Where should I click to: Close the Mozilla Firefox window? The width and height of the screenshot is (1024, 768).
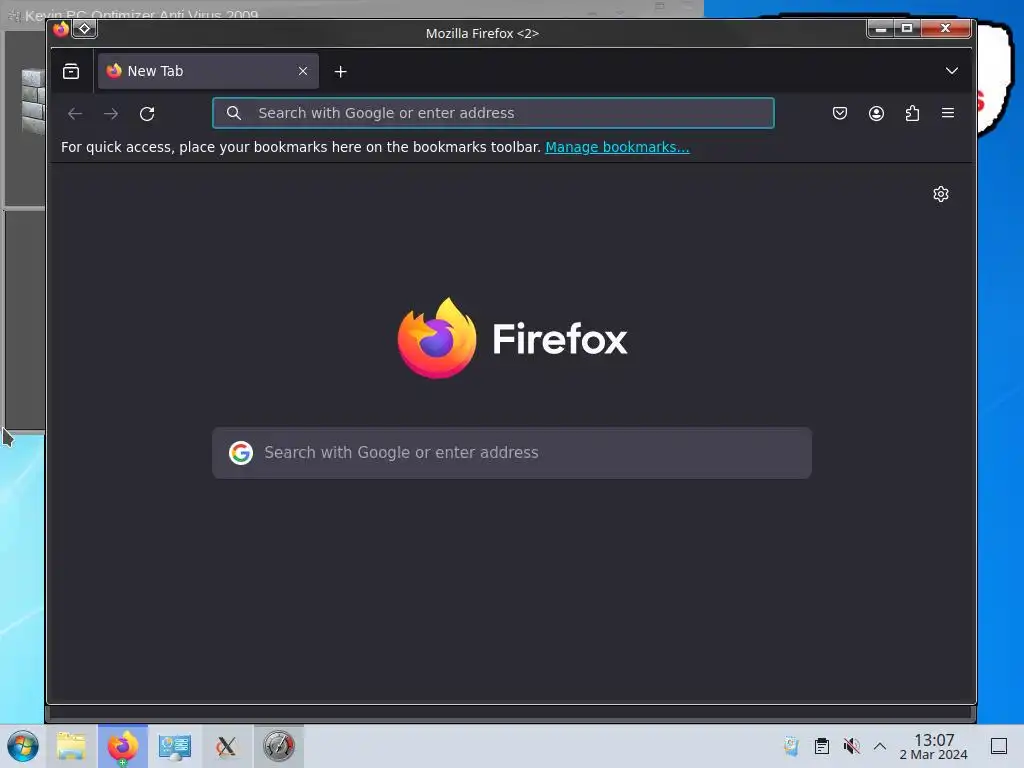[x=945, y=29]
